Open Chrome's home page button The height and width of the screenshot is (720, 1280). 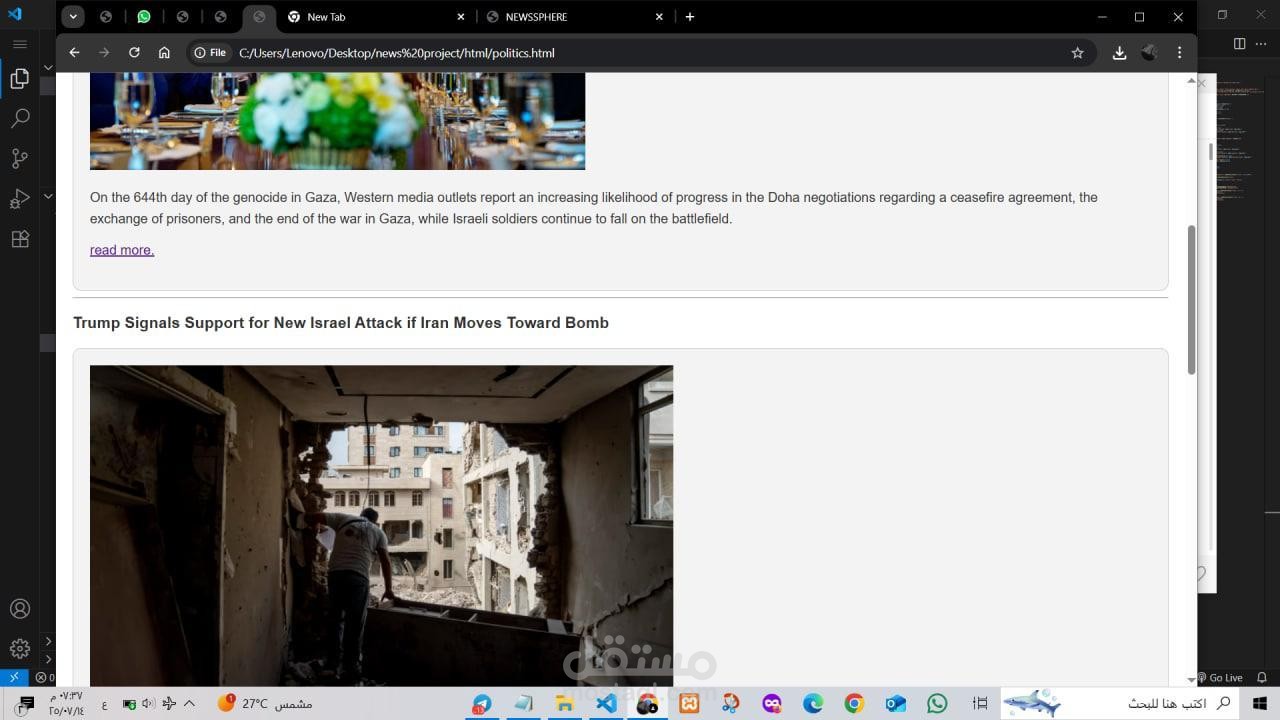(x=164, y=53)
